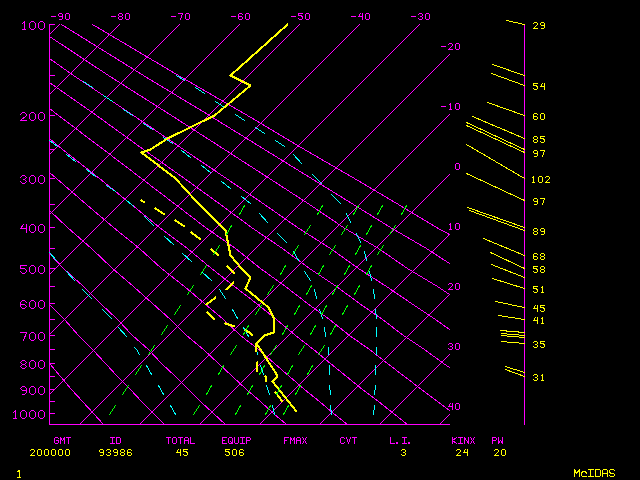The image size is (640, 480).
Task: Click the -90 temperature axis label
Action: (x=60, y=16)
